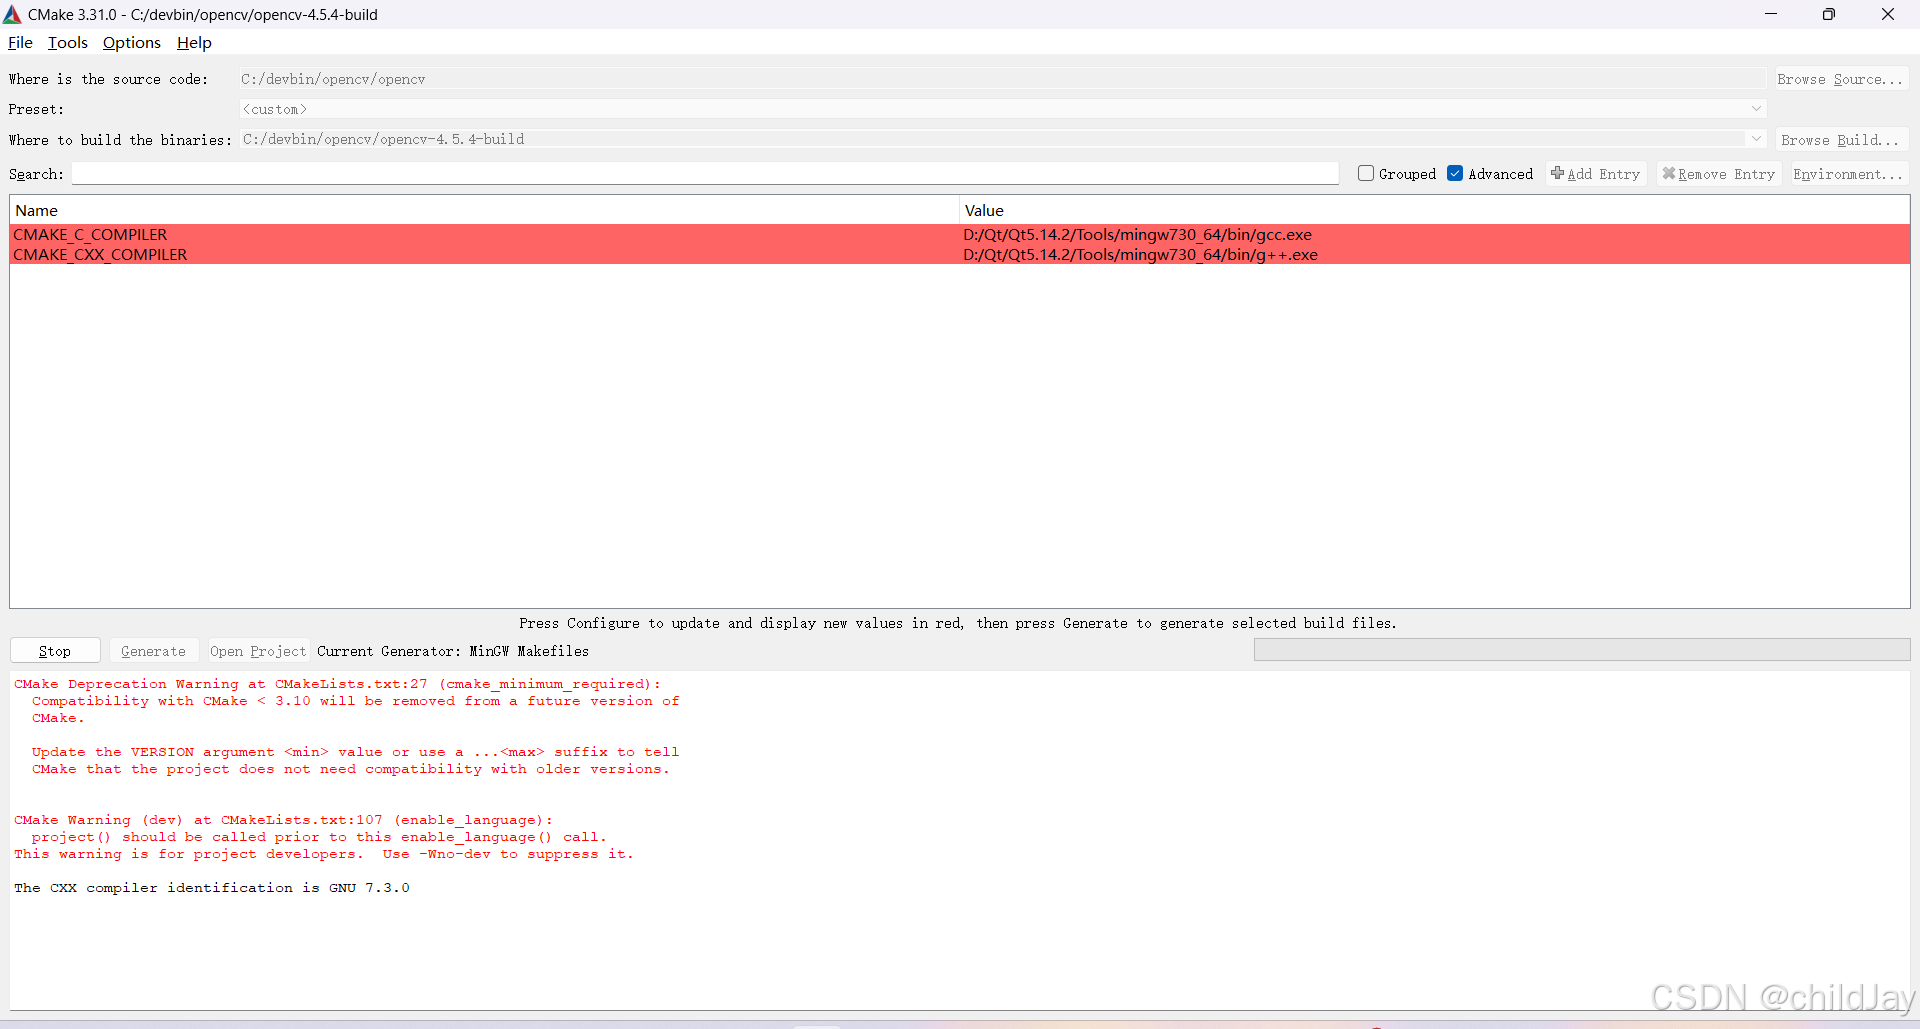Click the CMake Warning (dev) log line
1920x1029 pixels.
[x=283, y=820]
